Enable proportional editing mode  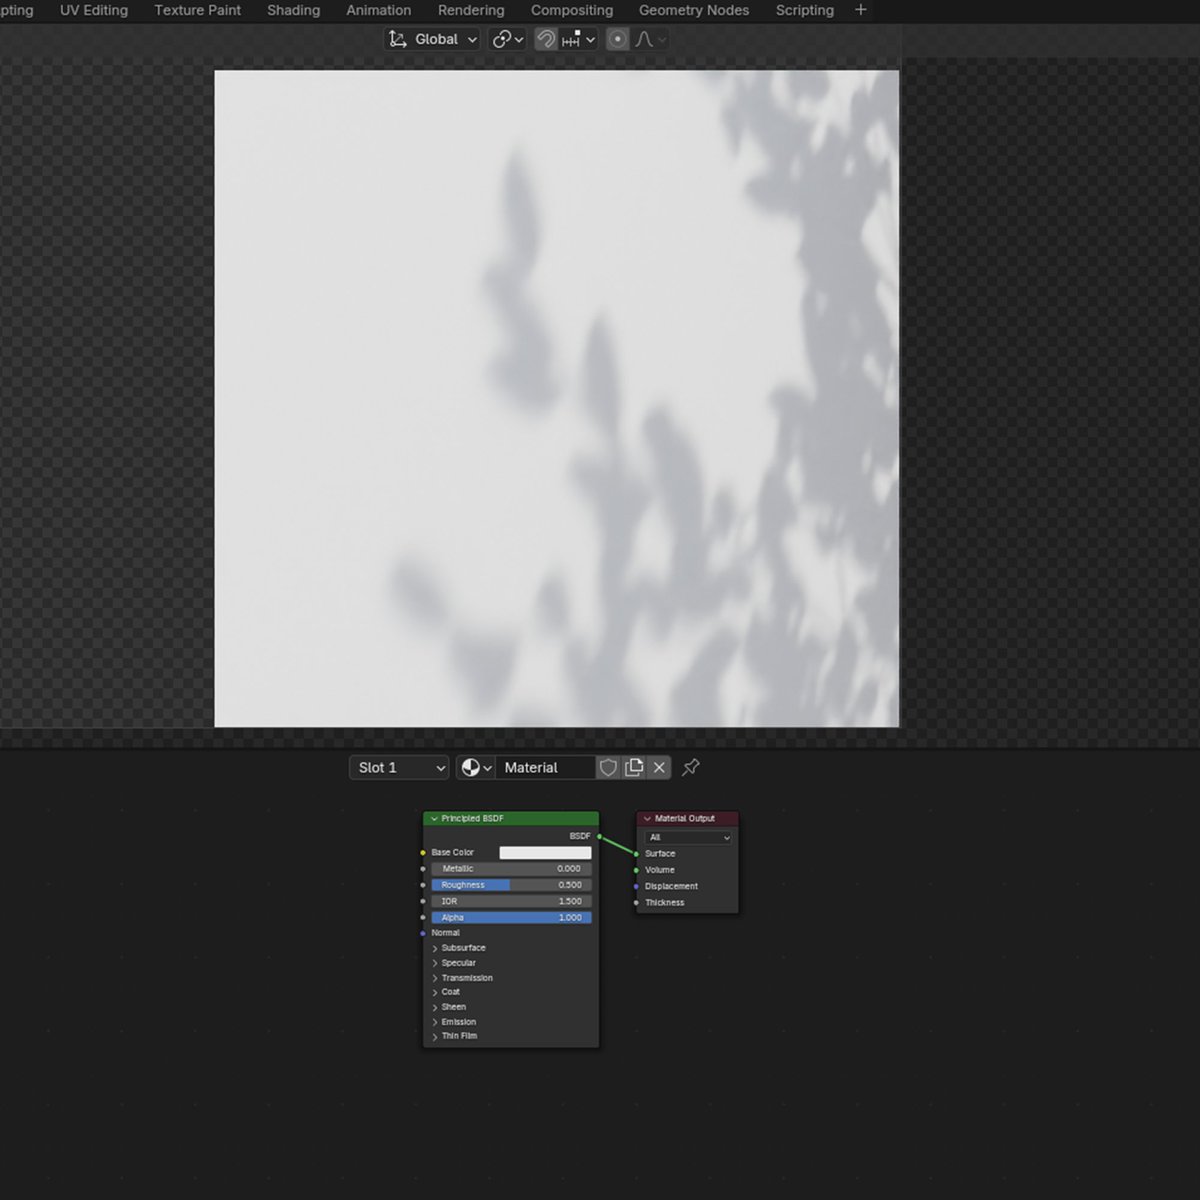pos(618,39)
